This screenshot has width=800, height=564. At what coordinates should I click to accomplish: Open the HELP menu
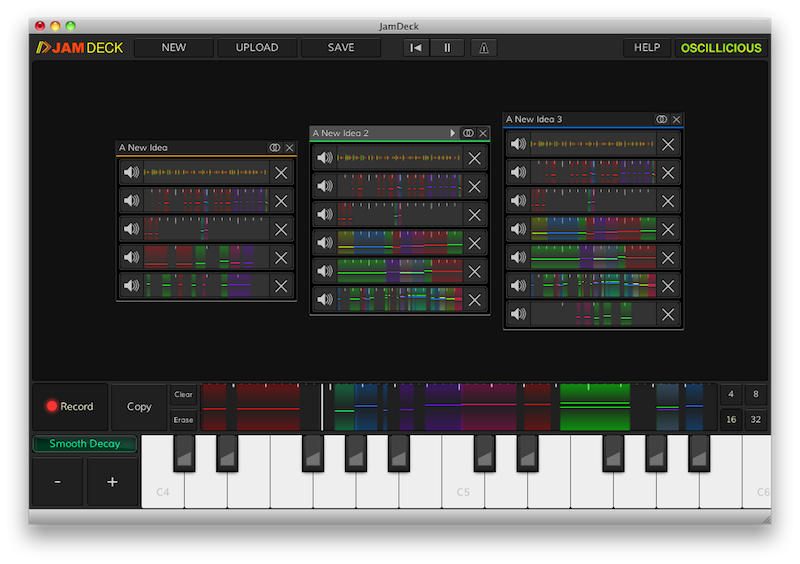(x=647, y=48)
